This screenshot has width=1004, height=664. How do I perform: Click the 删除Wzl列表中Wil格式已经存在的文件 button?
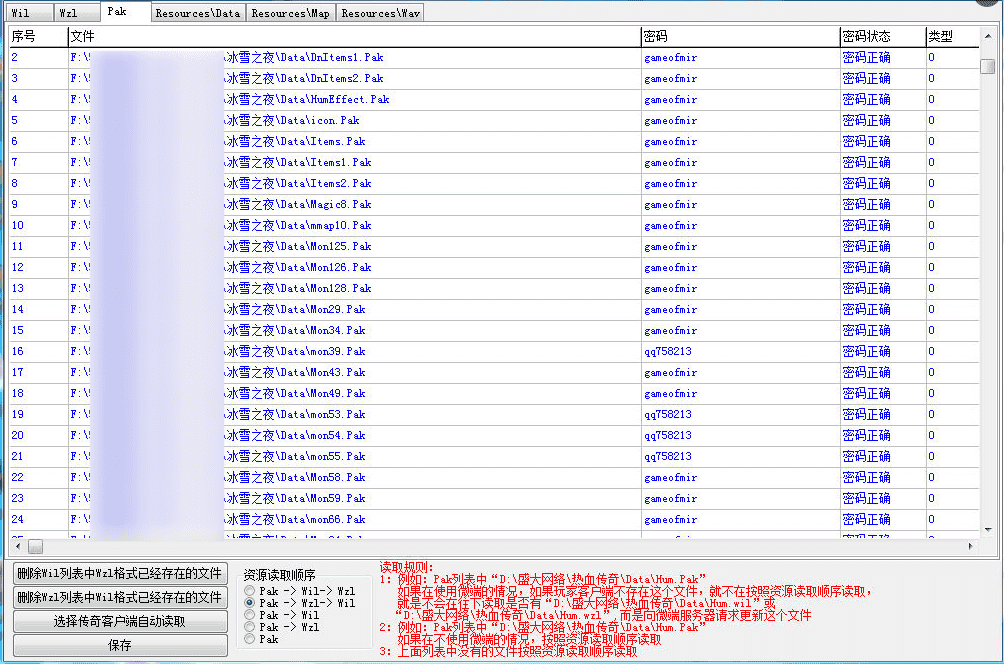click(120, 598)
